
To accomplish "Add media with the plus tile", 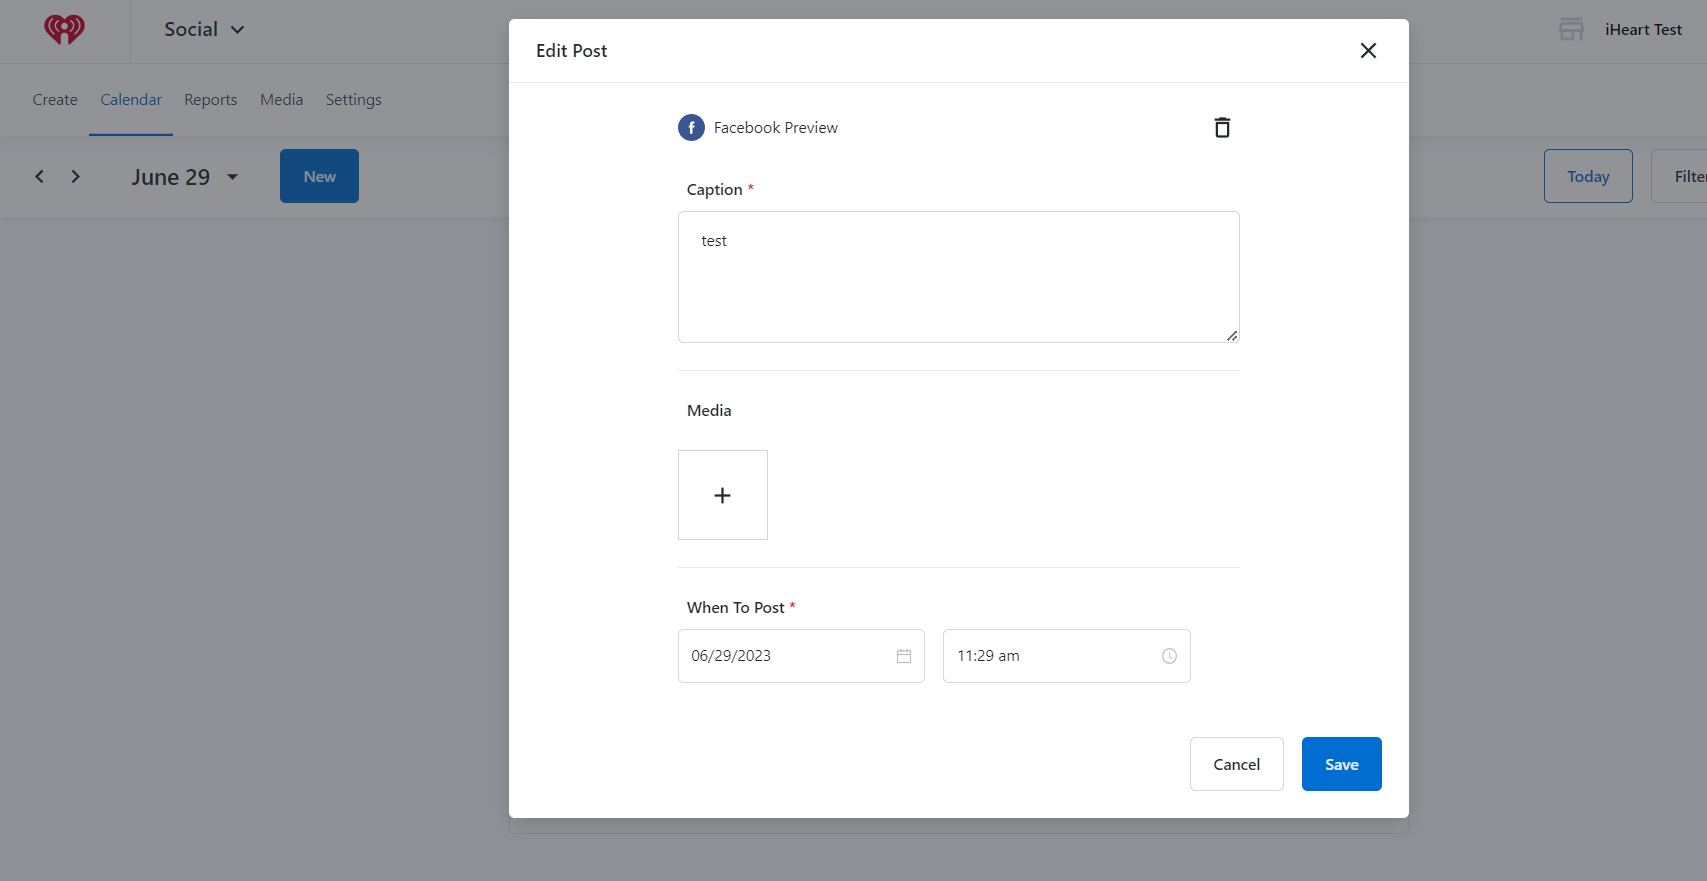I will click(x=722, y=495).
